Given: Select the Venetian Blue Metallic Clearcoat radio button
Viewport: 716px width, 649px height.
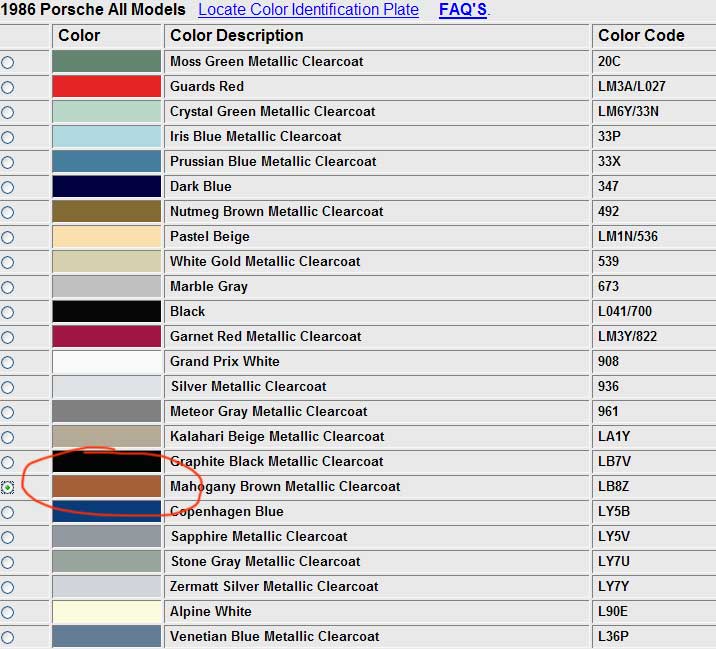Looking at the screenshot, I should pos(7,638).
